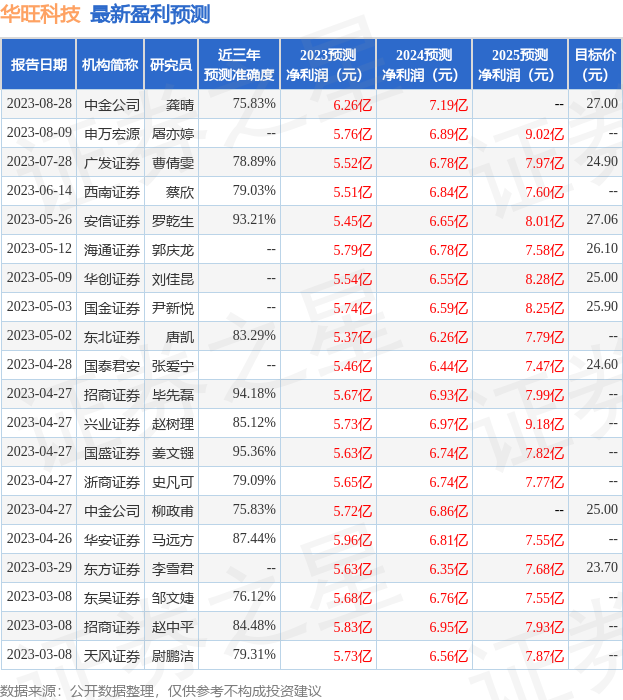Select institution 国盛证券
The height and width of the screenshot is (700, 623).
pos(112,453)
